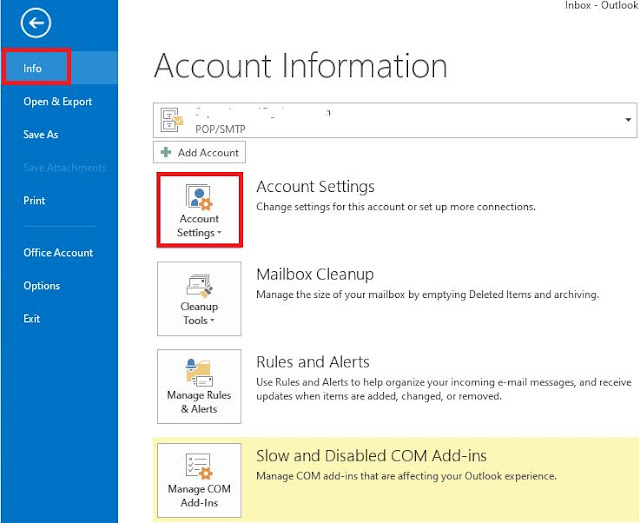Screen dimensions: 640x523
Task: Click the Mailbox Cleanup heading text
Action: coord(315,274)
